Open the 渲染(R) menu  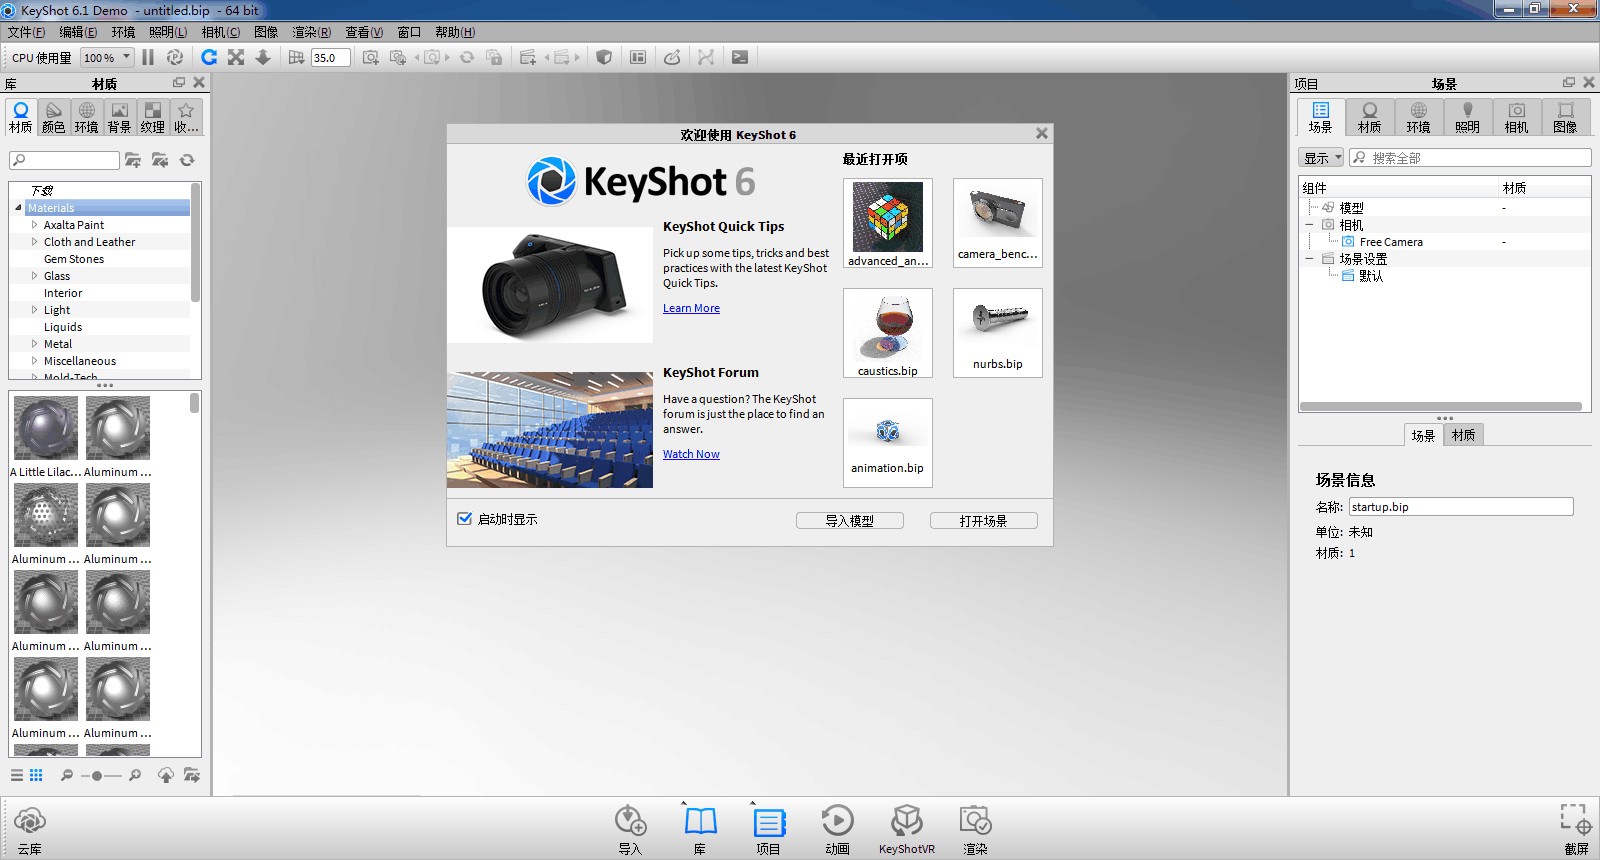(x=311, y=32)
